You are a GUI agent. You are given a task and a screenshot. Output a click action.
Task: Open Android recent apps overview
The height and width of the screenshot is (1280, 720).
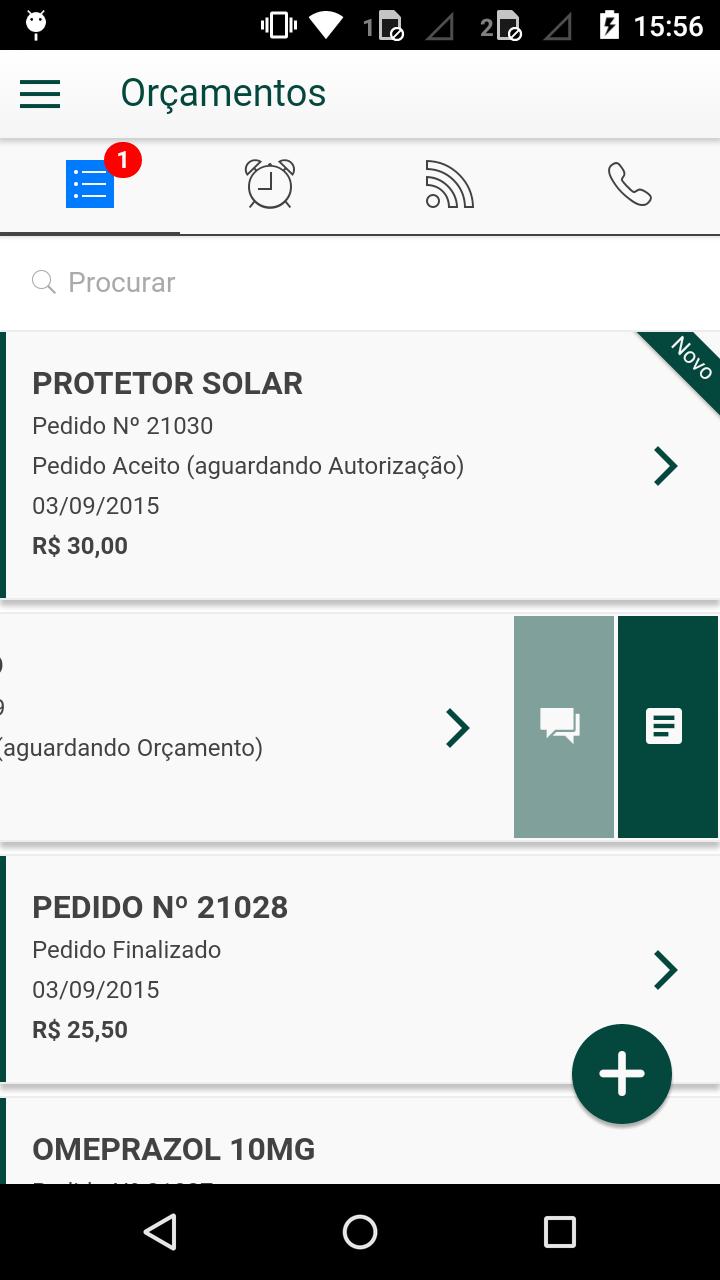[560, 1232]
